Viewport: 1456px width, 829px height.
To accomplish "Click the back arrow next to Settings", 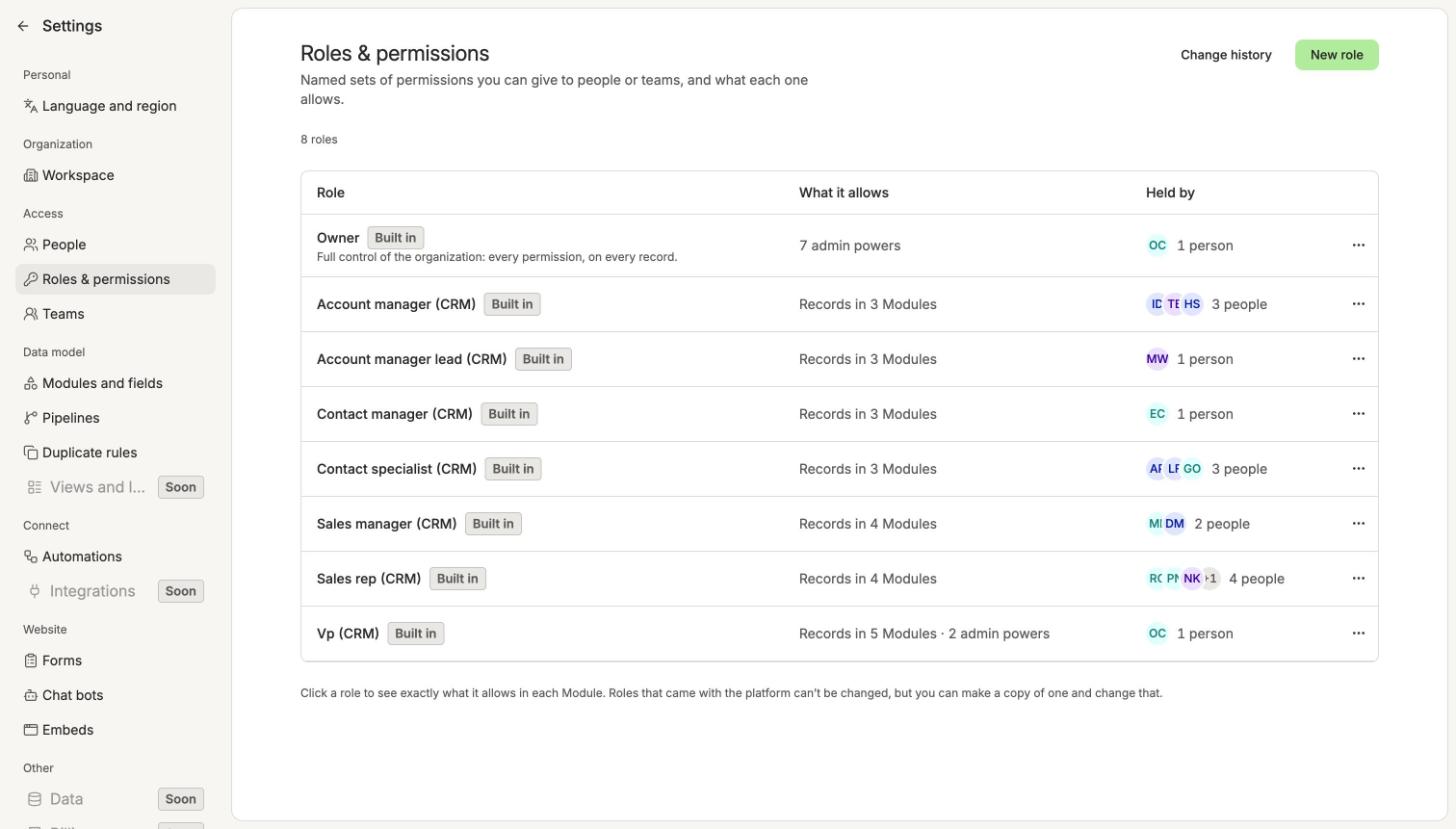I will pos(23,26).
